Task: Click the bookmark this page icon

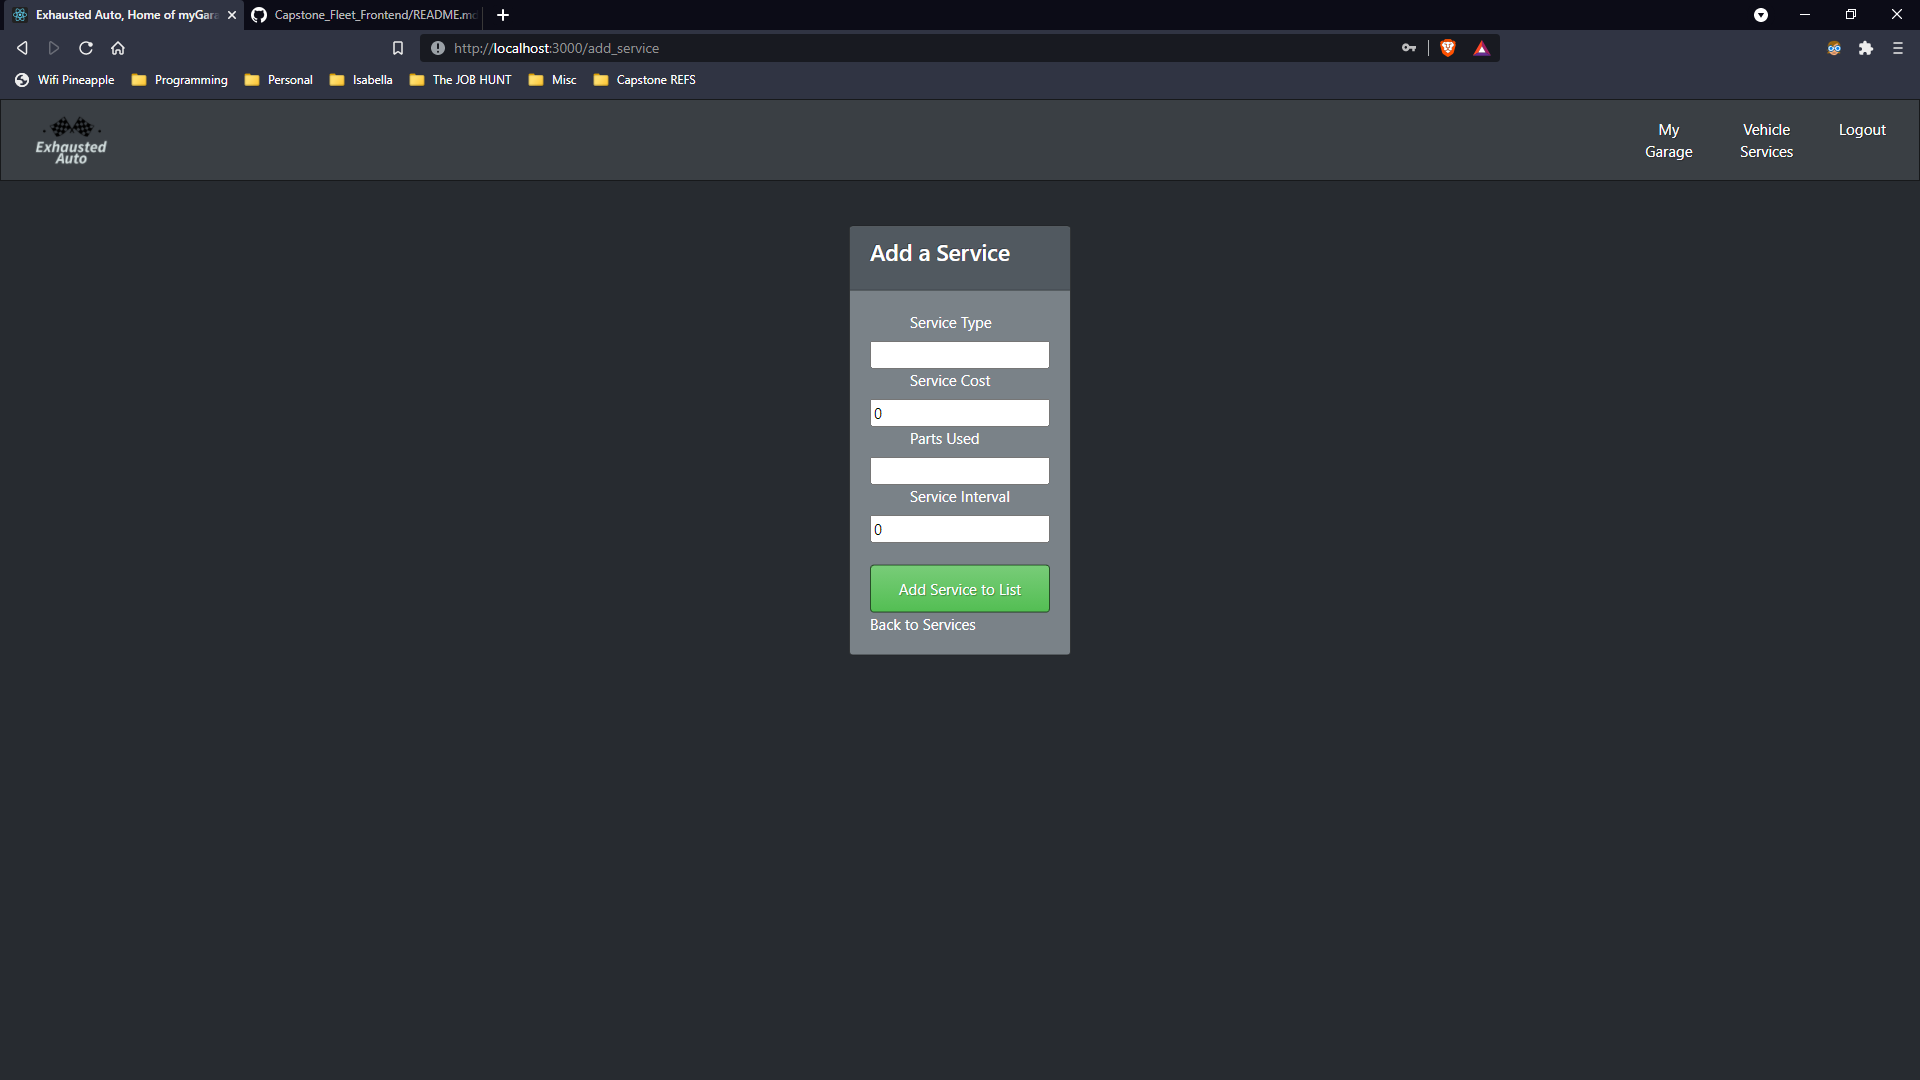Action: point(397,47)
